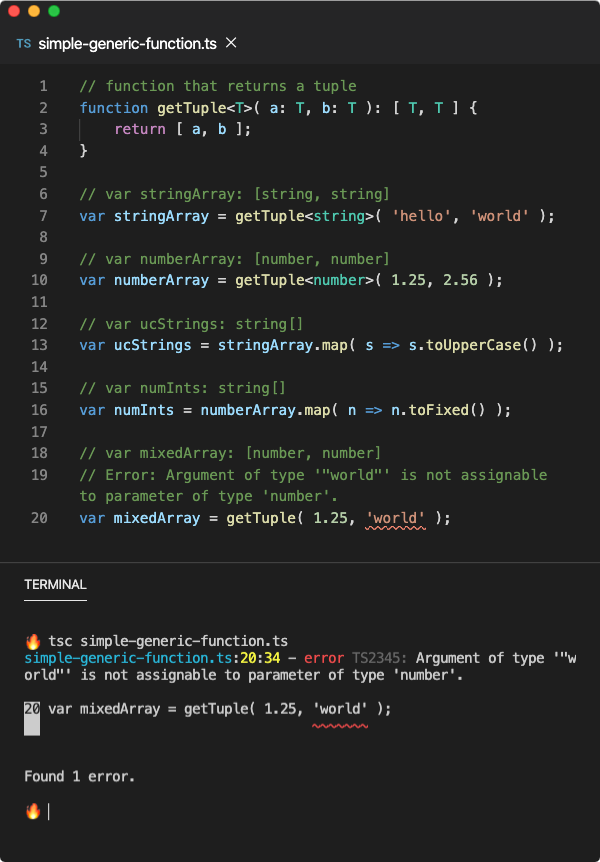600x862 pixels.
Task: Close the simple-generic-function.ts tab
Action: tap(232, 43)
